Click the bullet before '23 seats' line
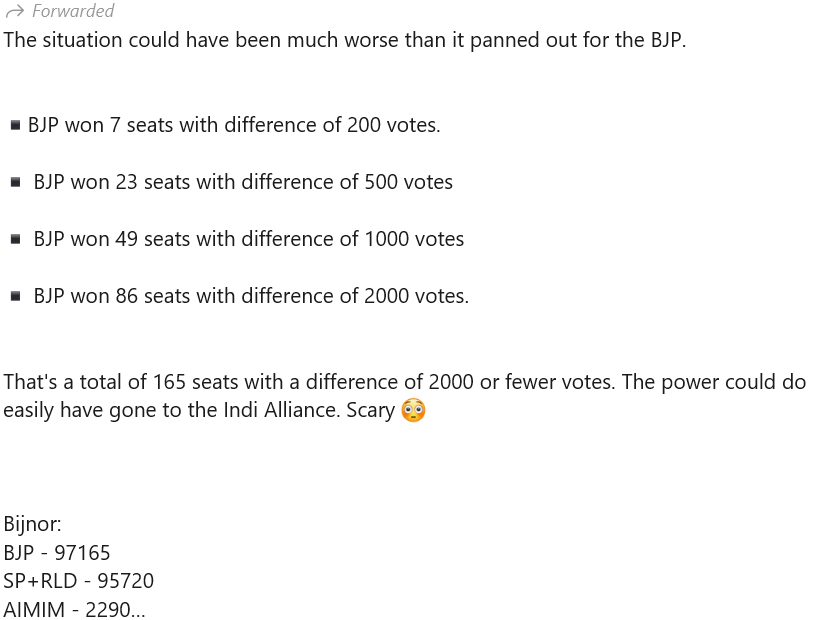Screen dimensions: 836x620 pyautogui.click(x=15, y=182)
